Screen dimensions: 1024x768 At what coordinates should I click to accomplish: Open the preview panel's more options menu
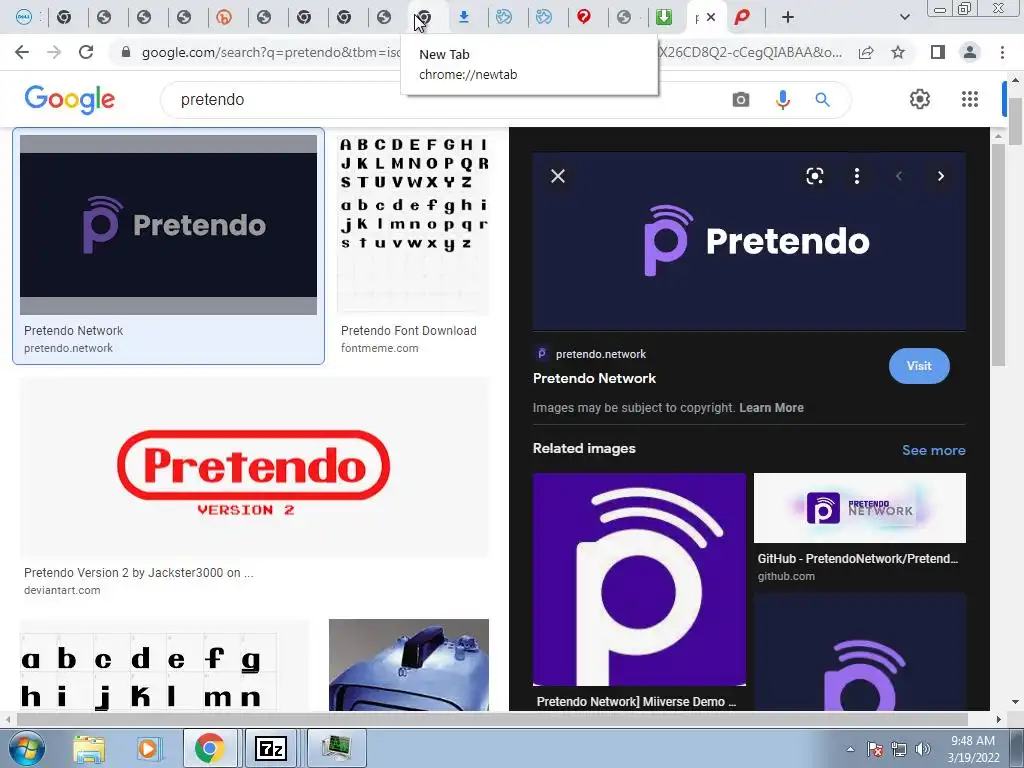tap(857, 176)
